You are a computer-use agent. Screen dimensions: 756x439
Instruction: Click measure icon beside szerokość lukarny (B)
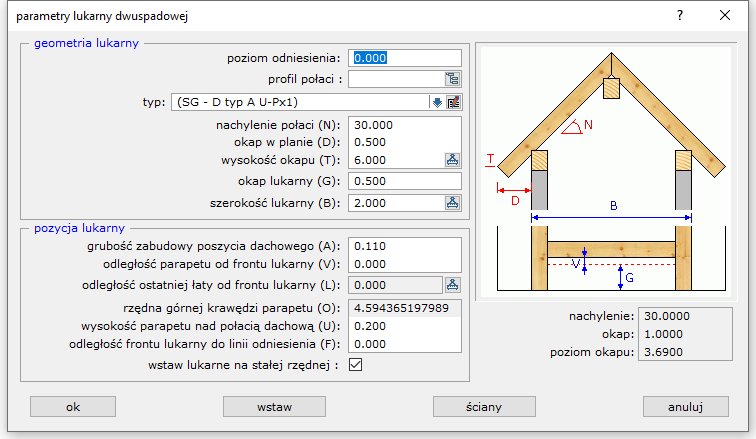click(452, 203)
